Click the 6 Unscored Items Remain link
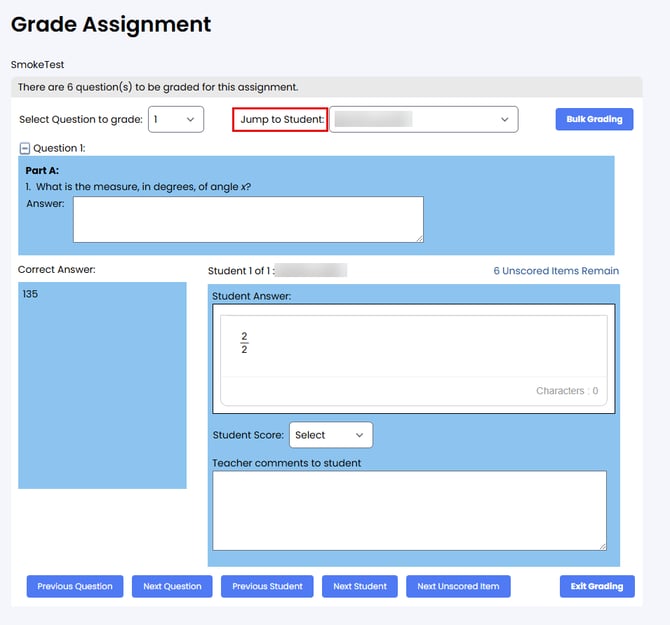670x625 pixels. pos(556,271)
